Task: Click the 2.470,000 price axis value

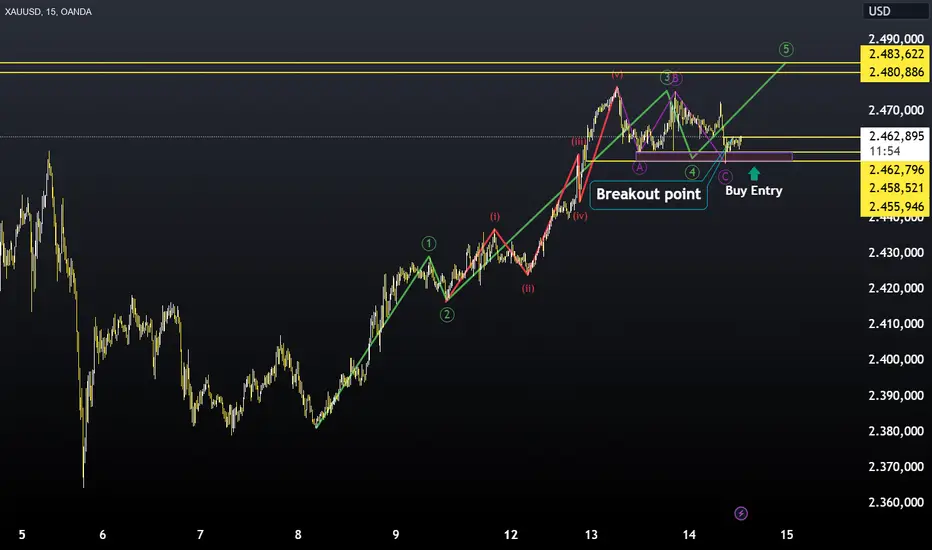Action: coord(896,110)
